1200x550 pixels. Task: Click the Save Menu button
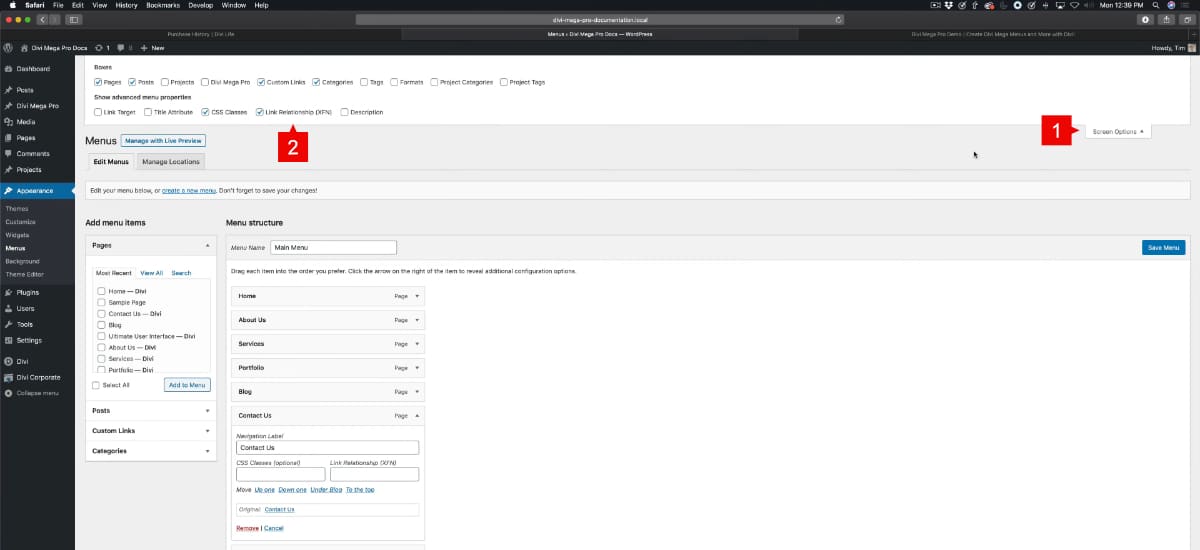coord(1163,247)
